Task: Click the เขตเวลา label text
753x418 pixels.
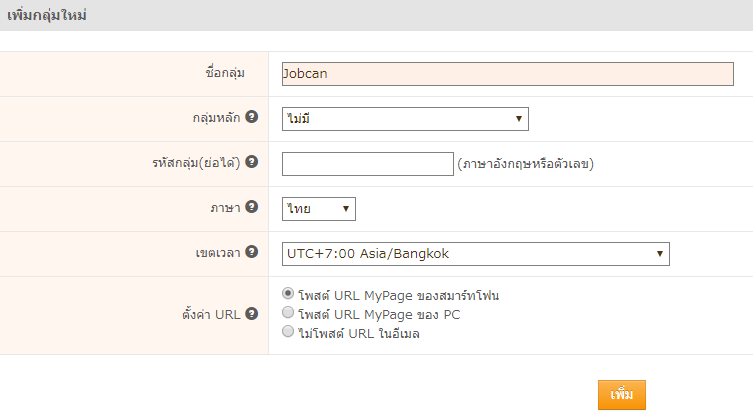Action: tap(217, 253)
